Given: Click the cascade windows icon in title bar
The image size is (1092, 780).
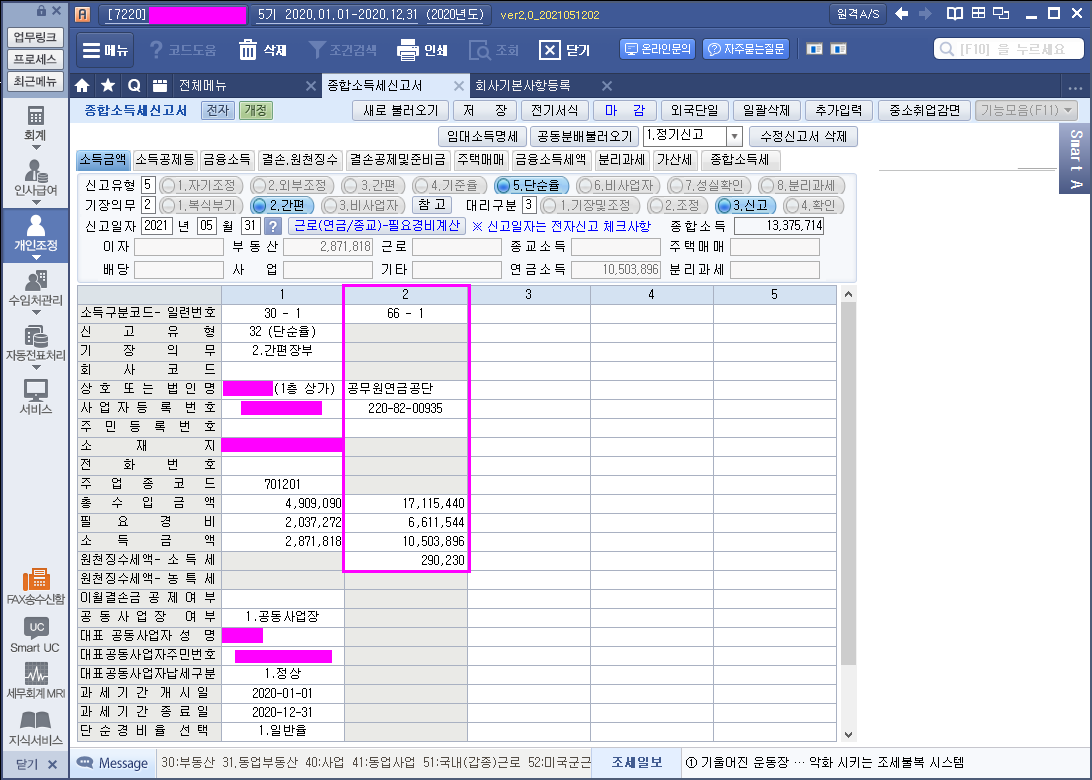Looking at the screenshot, I should pos(1001,14).
